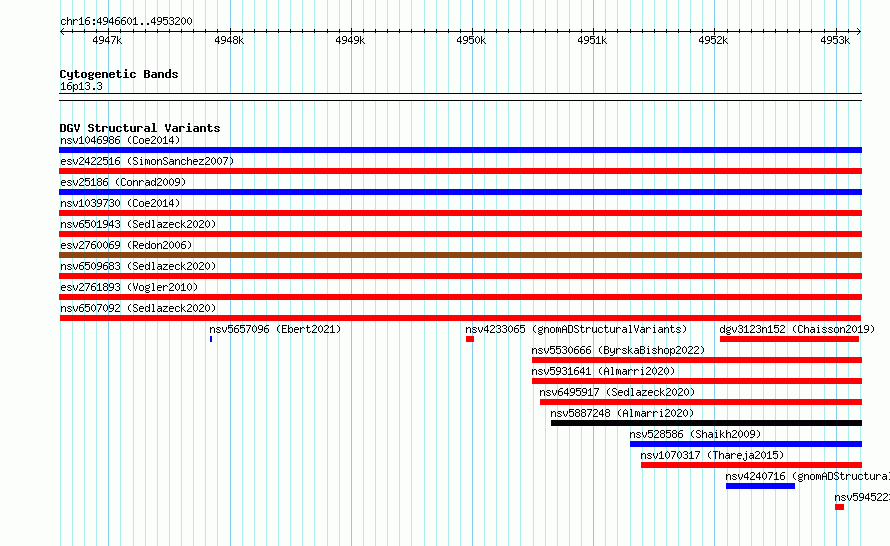Screen dimensions: 890x546
Task: Click the red nsv5530666 variant bar
Action: click(x=697, y=360)
